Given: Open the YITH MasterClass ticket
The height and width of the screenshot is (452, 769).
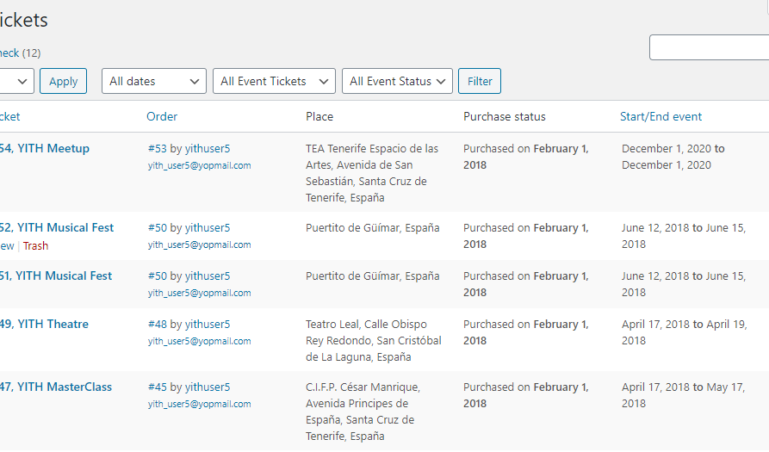Looking at the screenshot, I should tap(64, 387).
